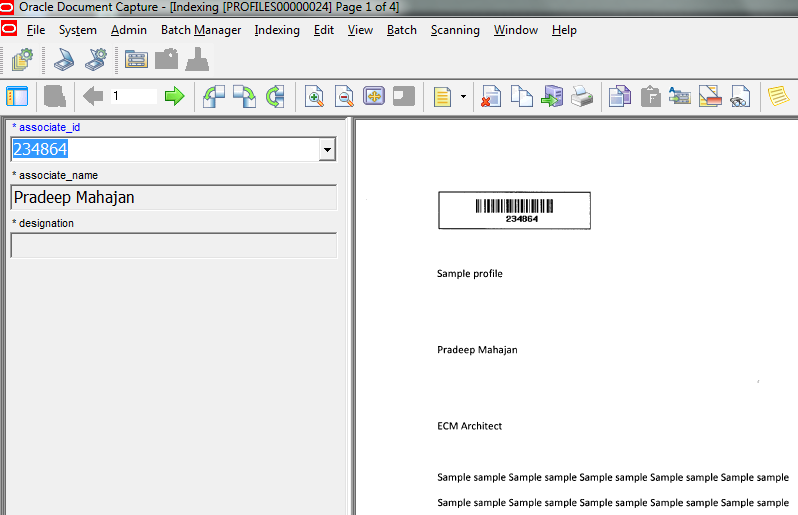Click the scanner icon in top toolbar
798x515 pixels.
point(63,60)
